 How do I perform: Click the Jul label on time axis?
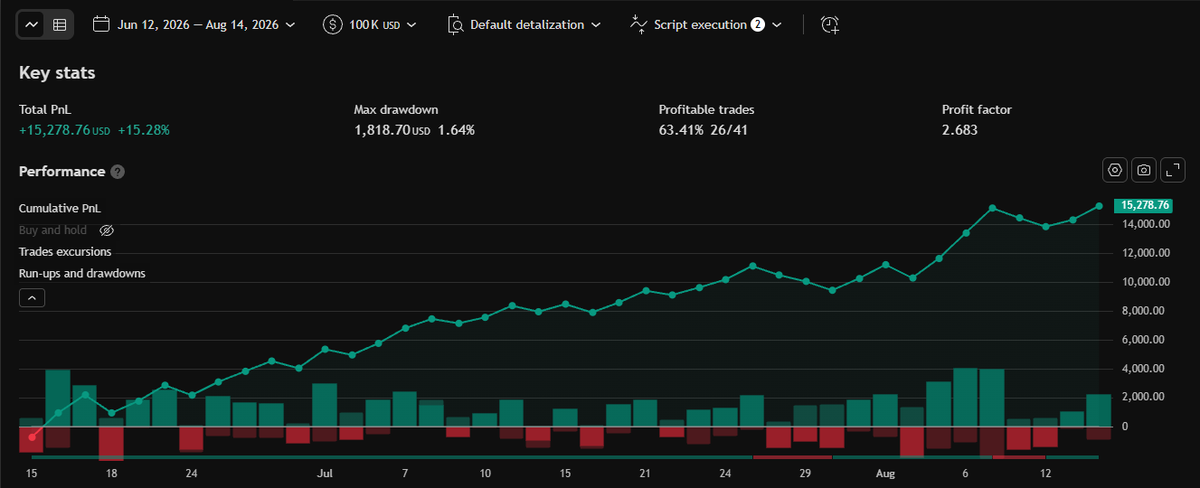[x=325, y=473]
